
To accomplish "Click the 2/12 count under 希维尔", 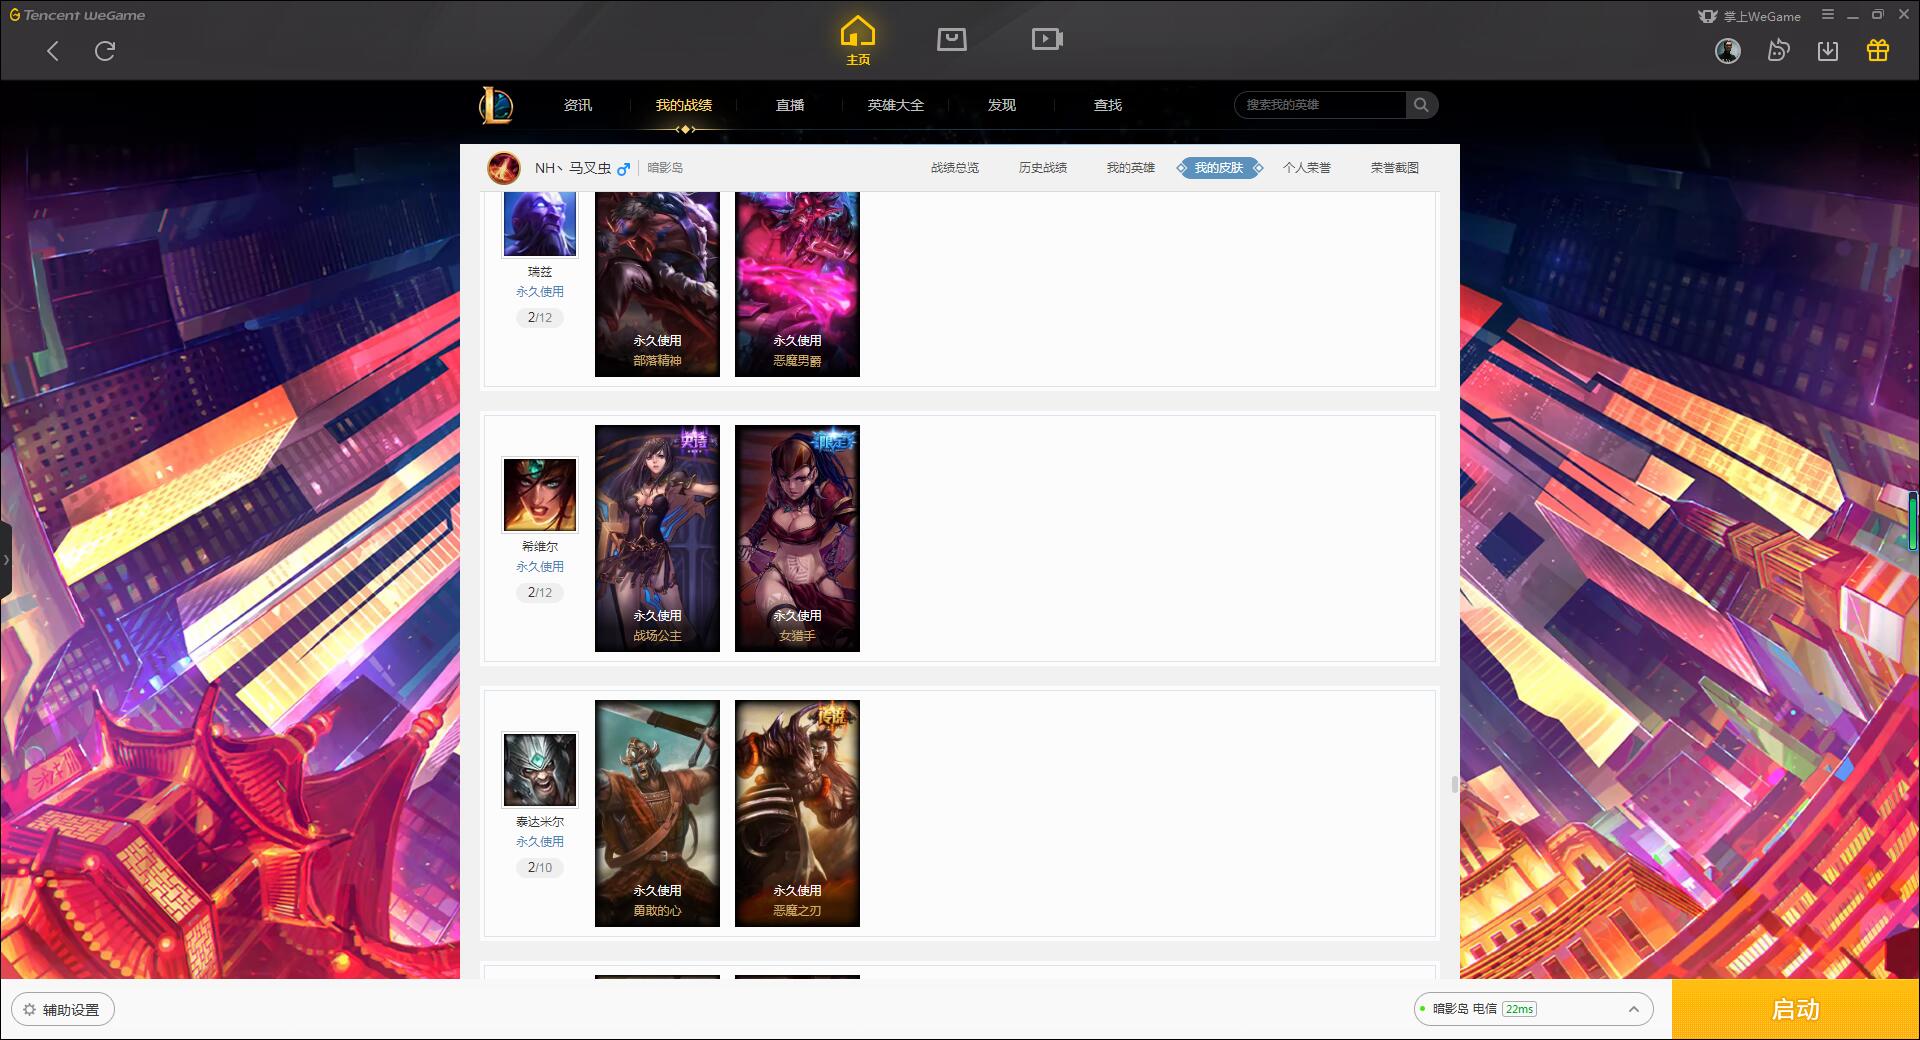I will tap(540, 593).
